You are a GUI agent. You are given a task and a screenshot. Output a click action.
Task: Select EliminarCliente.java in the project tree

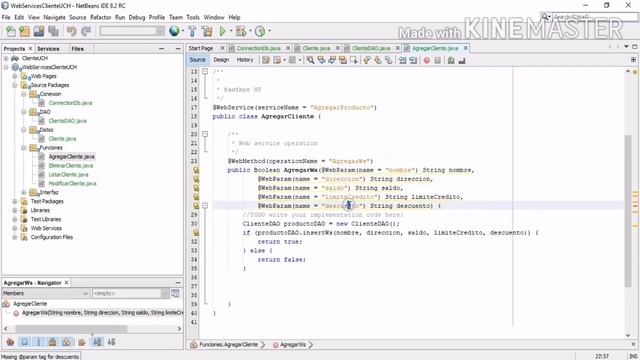point(71,166)
